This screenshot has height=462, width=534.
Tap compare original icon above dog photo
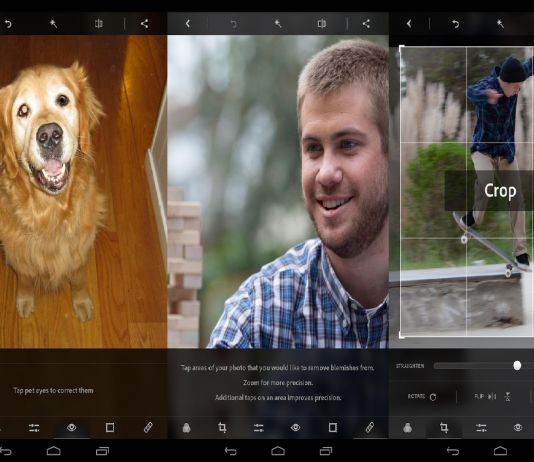point(98,23)
